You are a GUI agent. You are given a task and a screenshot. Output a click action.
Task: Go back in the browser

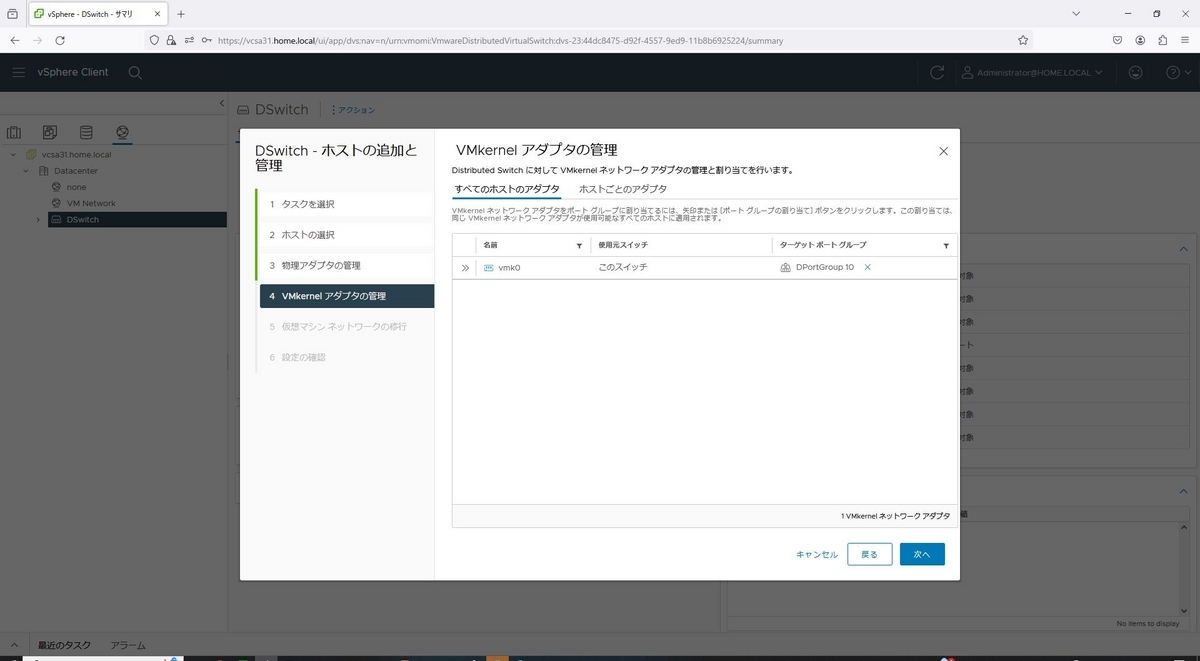(15, 40)
